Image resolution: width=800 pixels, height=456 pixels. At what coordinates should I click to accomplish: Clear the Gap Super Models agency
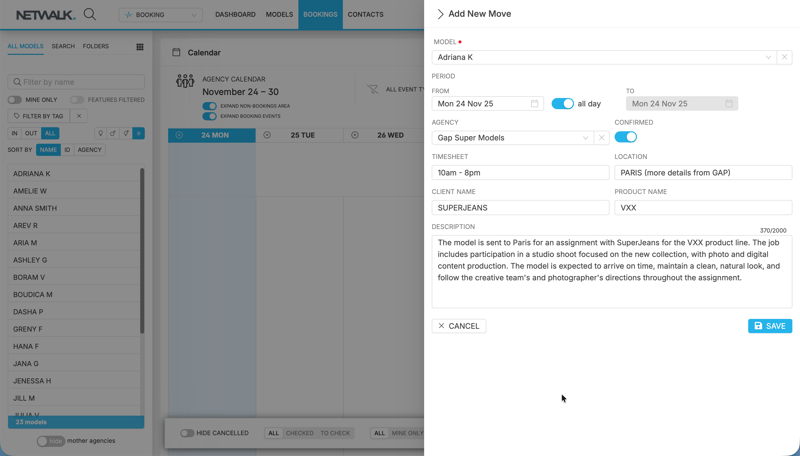click(x=601, y=138)
